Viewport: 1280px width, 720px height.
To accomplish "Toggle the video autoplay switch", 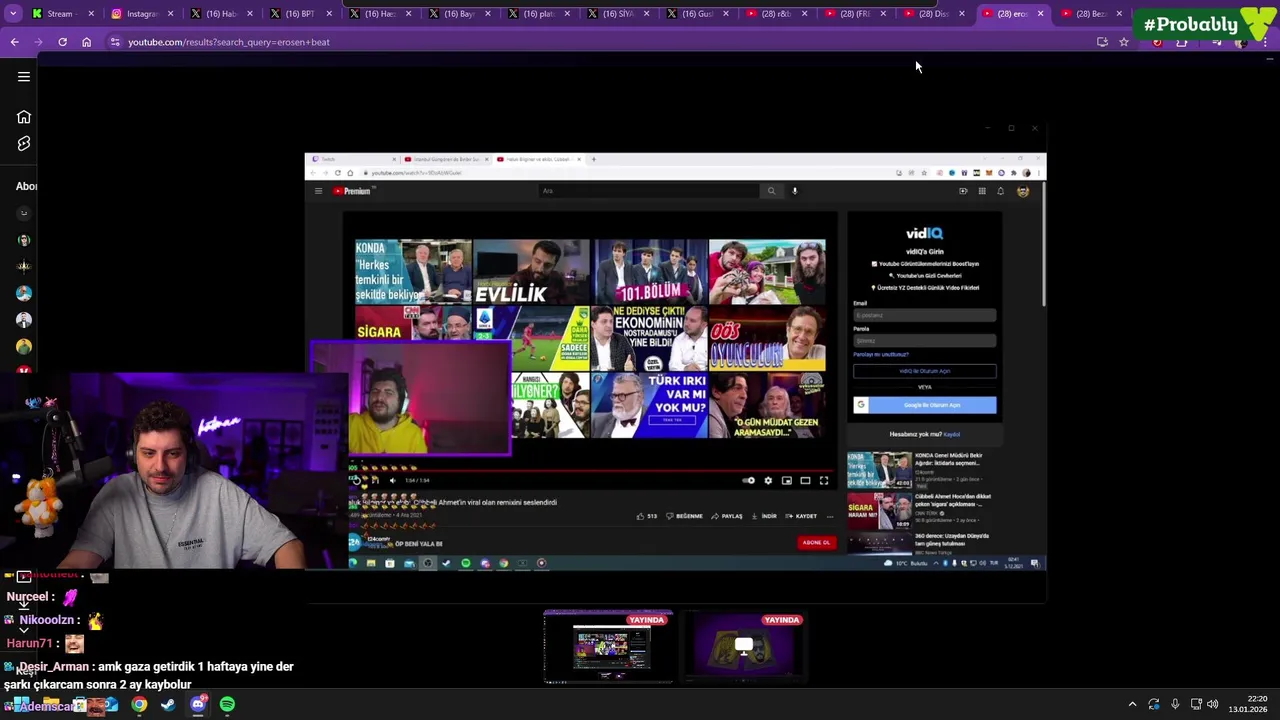I will [x=749, y=481].
